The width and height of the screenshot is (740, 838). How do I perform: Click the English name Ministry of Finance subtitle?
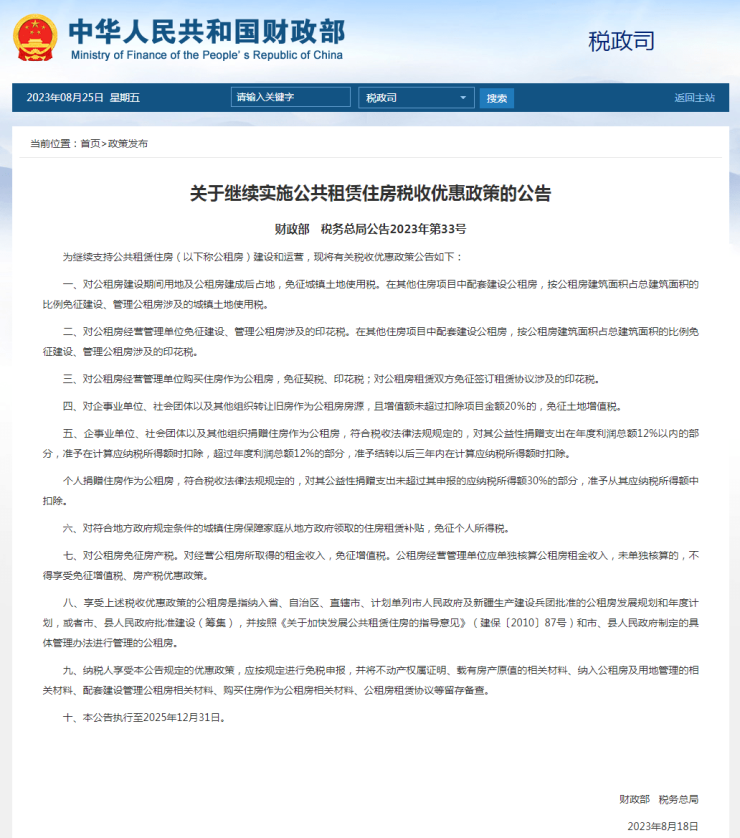coord(207,55)
